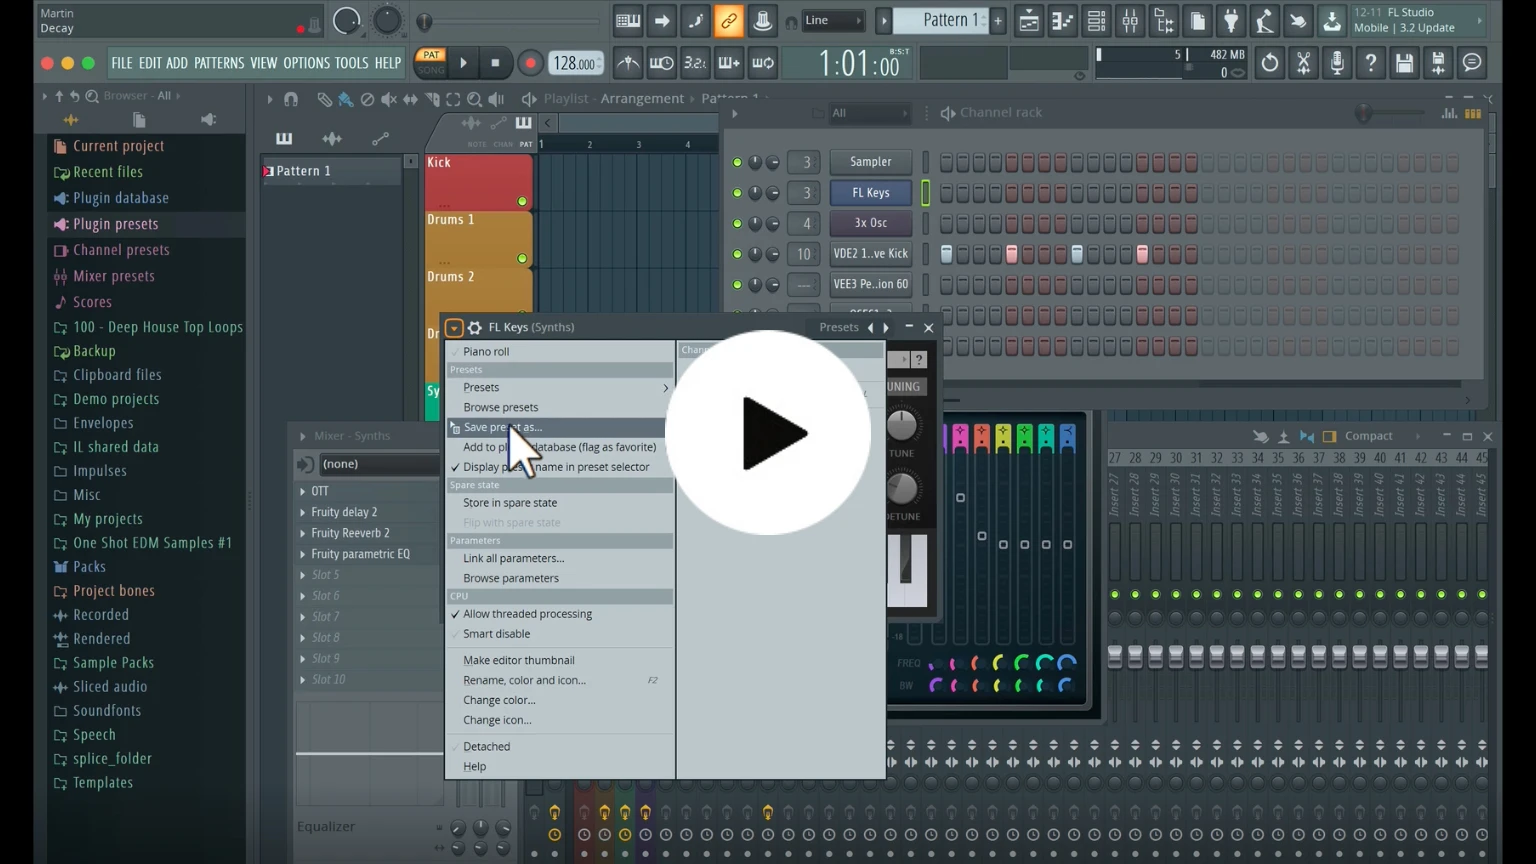
Task: Toggle the green LED of 3x Osc channel
Action: (x=737, y=223)
